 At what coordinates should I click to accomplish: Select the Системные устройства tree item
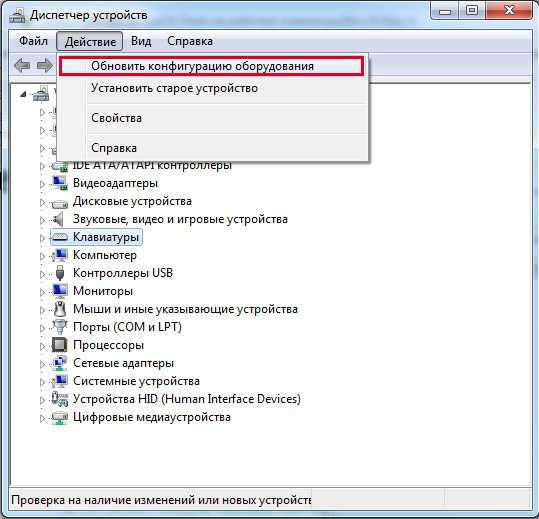pos(136,381)
